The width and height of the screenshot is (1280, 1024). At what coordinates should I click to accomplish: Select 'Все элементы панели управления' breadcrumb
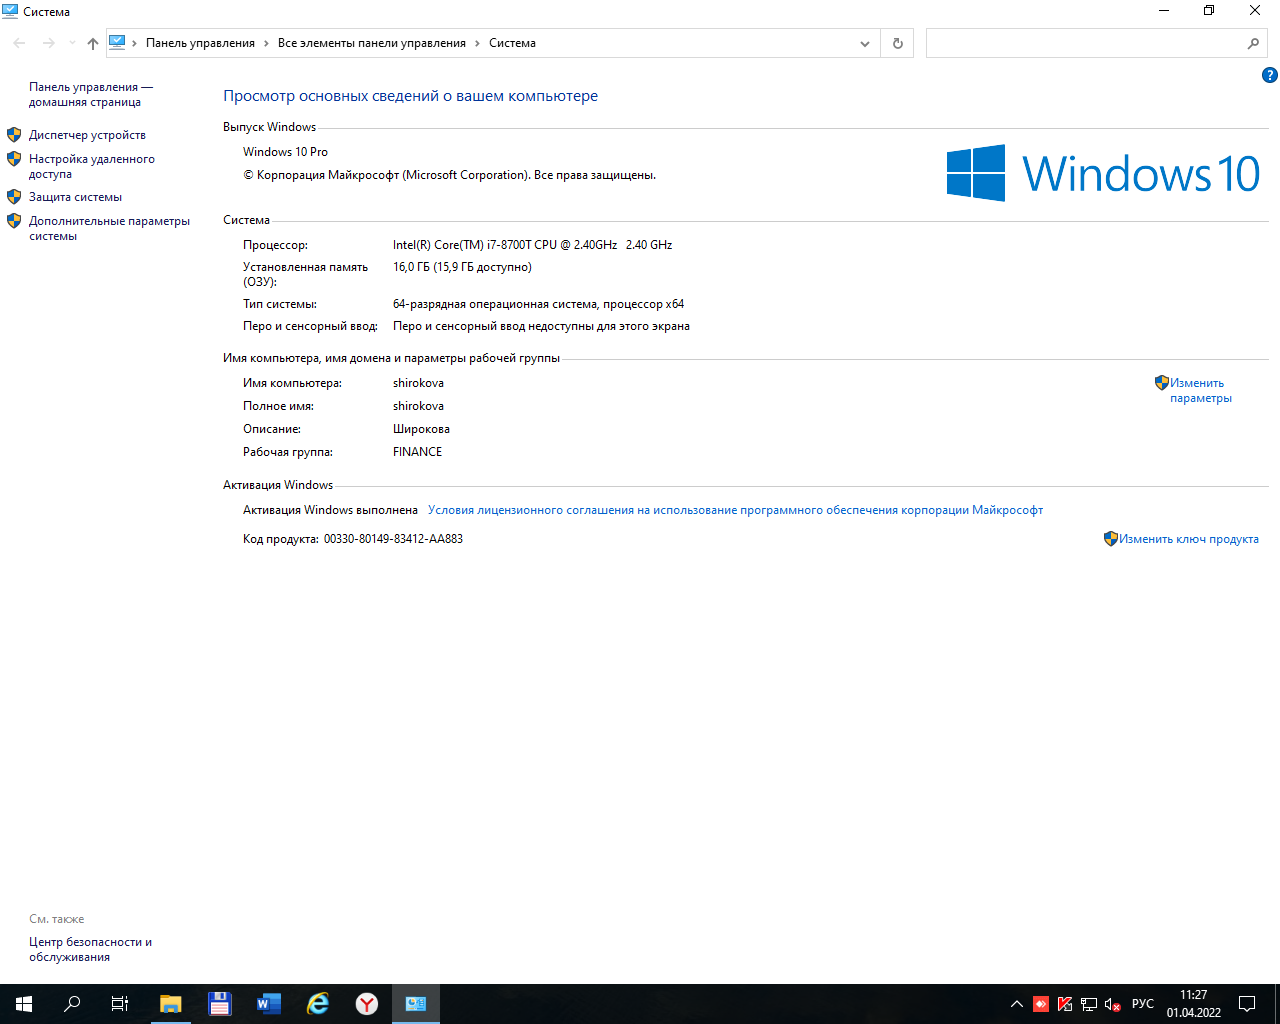372,43
